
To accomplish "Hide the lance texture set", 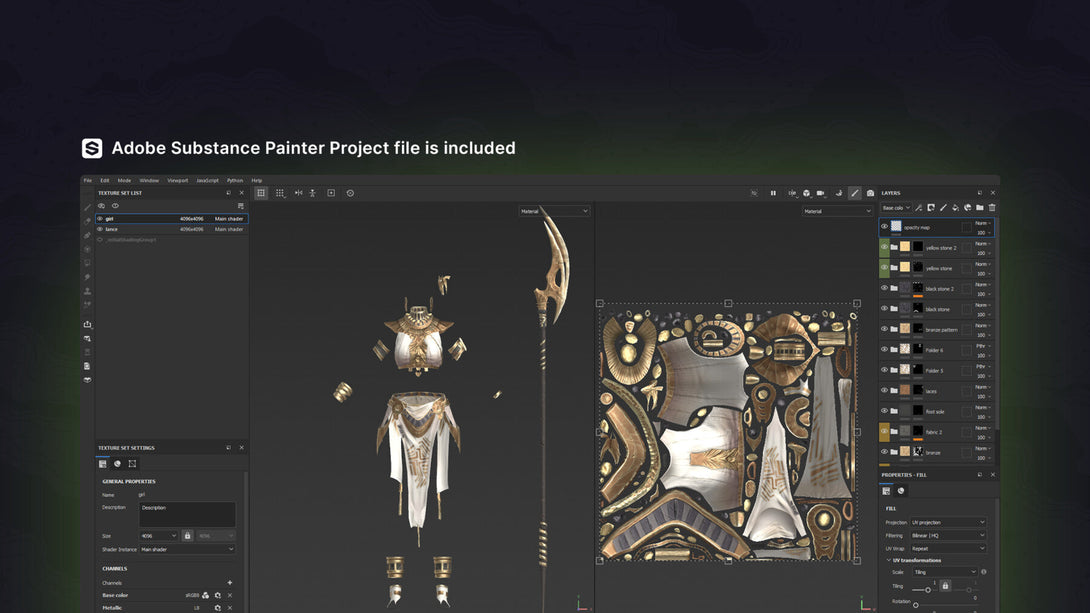I will click(x=100, y=229).
